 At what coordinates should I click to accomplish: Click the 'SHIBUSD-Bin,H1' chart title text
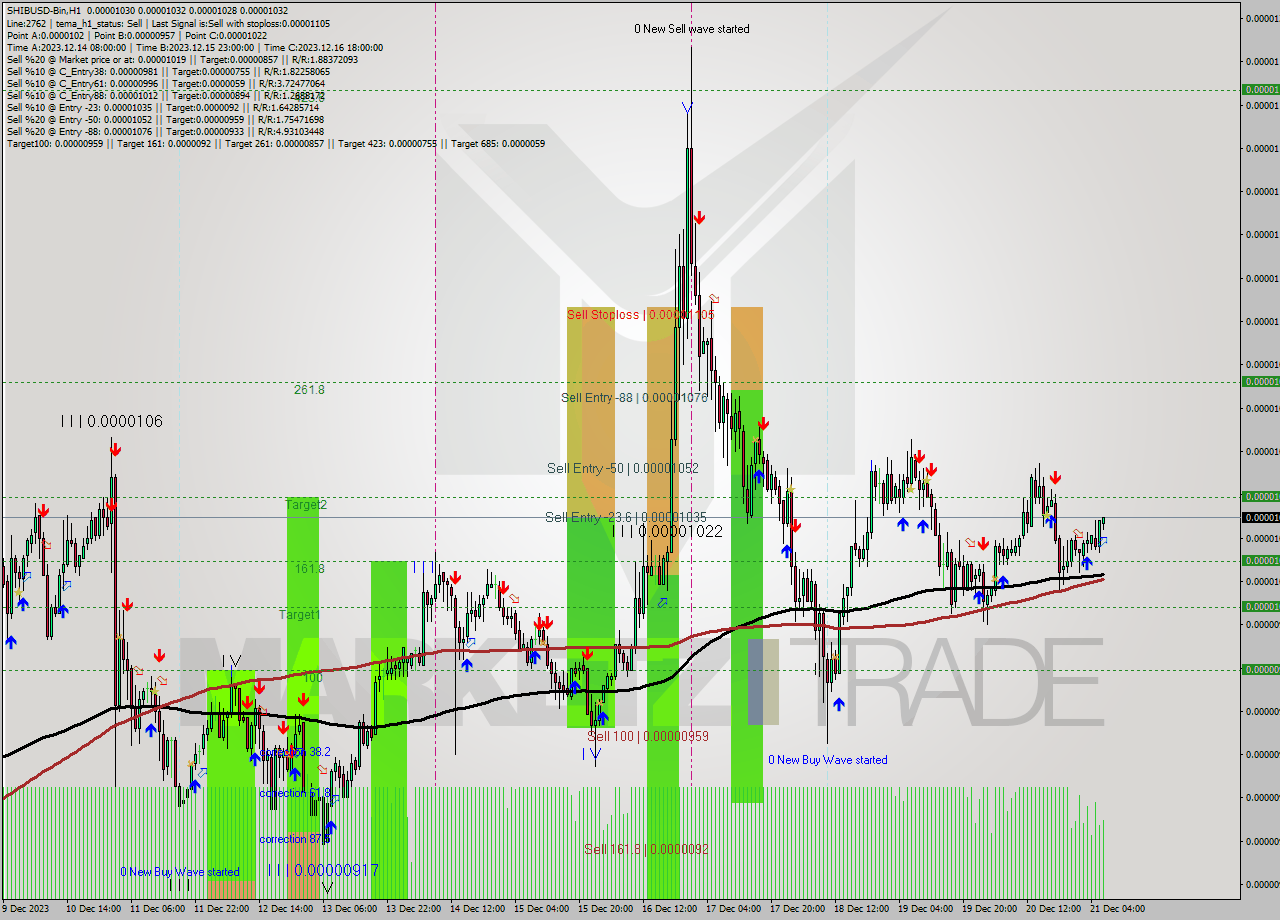point(44,11)
